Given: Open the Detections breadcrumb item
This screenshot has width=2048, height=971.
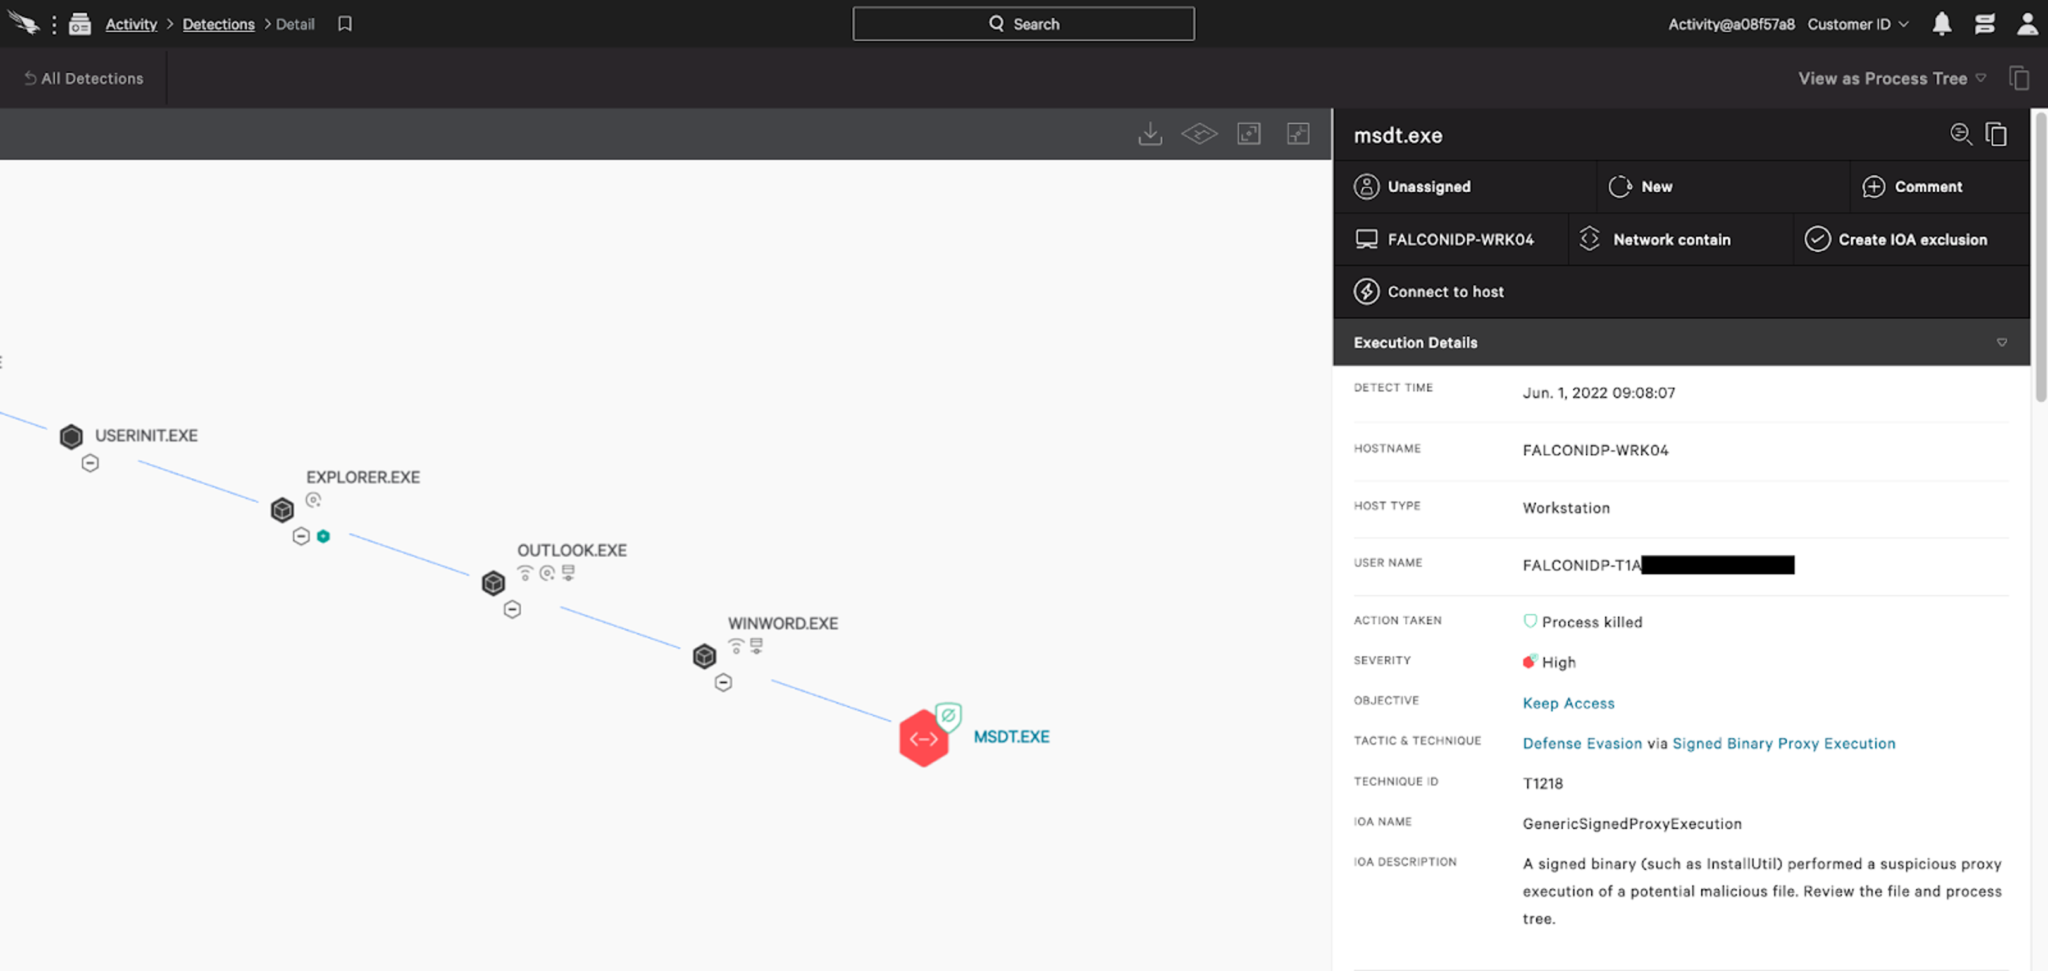Looking at the screenshot, I should (x=218, y=23).
